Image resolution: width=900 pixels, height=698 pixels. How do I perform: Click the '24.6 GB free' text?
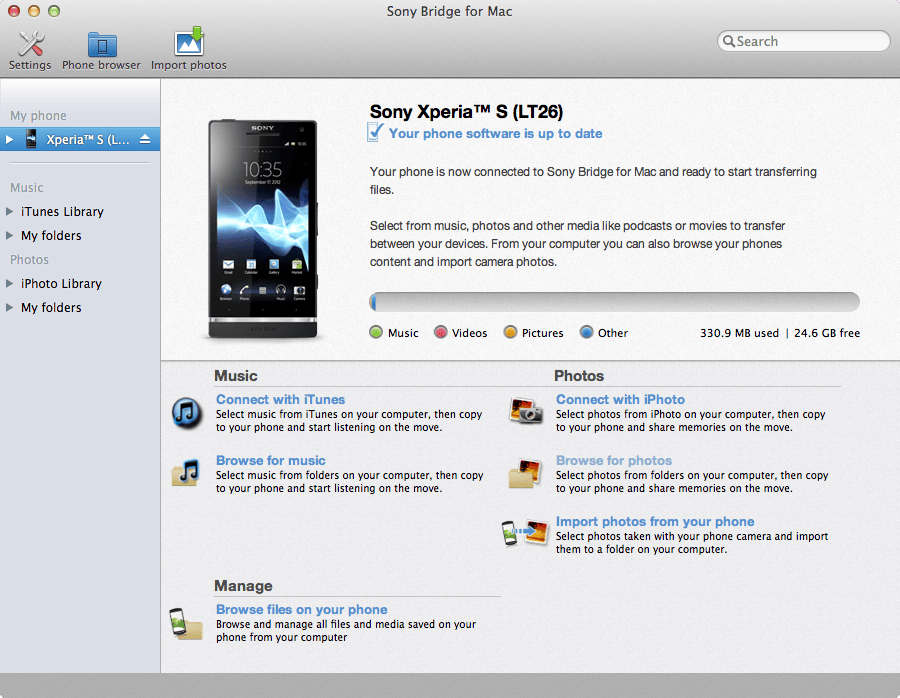827,333
